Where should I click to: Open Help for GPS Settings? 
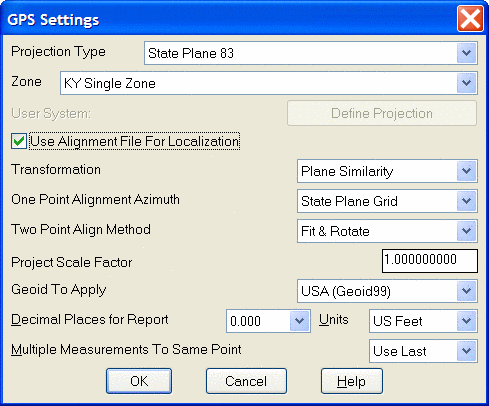[x=352, y=381]
